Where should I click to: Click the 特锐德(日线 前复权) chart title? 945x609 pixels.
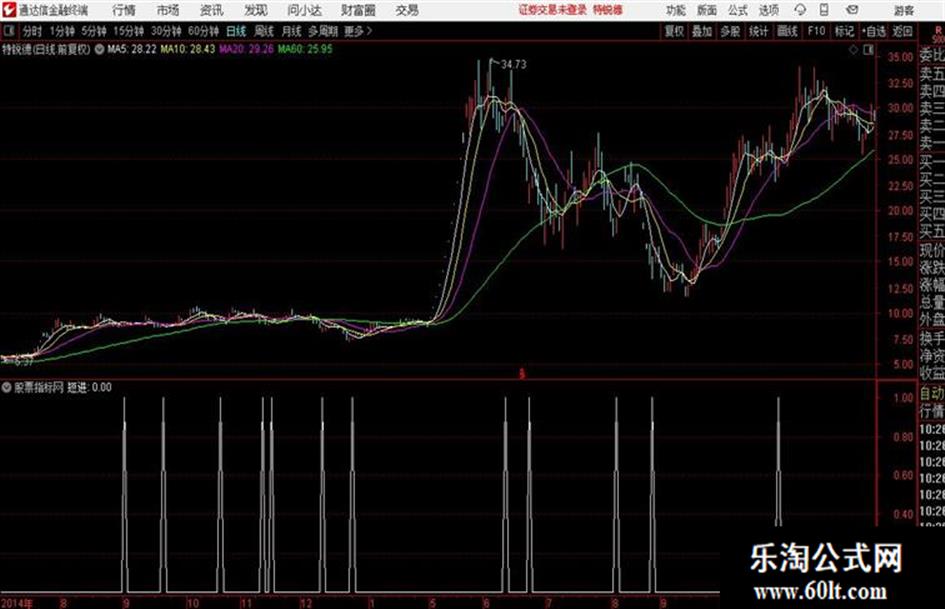[x=46, y=49]
